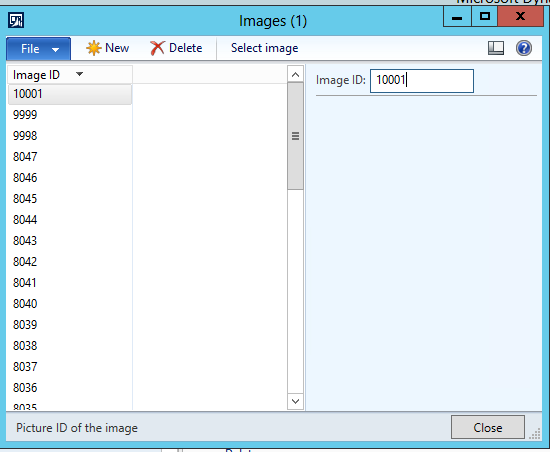Open the File menu dropdown
Viewport: 550px width, 452px height.
39,49
